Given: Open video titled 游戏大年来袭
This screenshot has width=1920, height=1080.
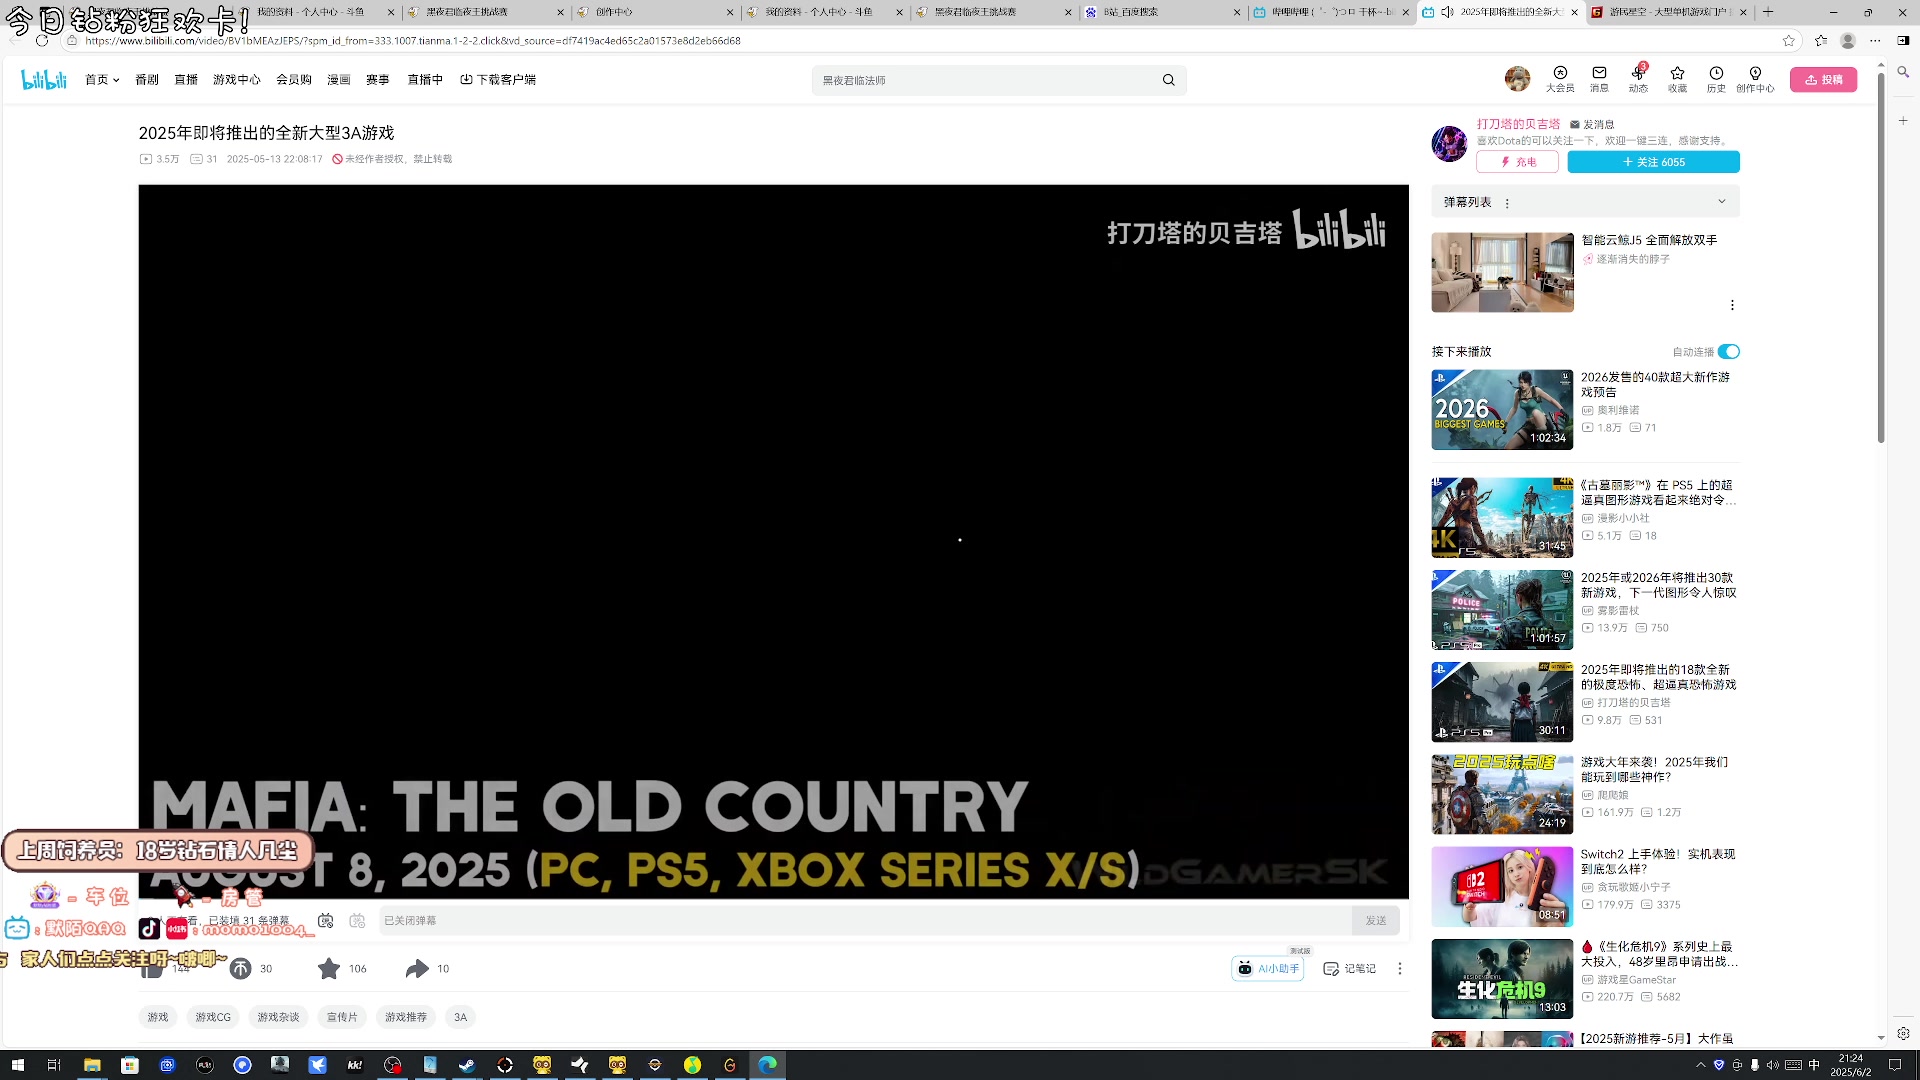Looking at the screenshot, I should pos(1654,769).
